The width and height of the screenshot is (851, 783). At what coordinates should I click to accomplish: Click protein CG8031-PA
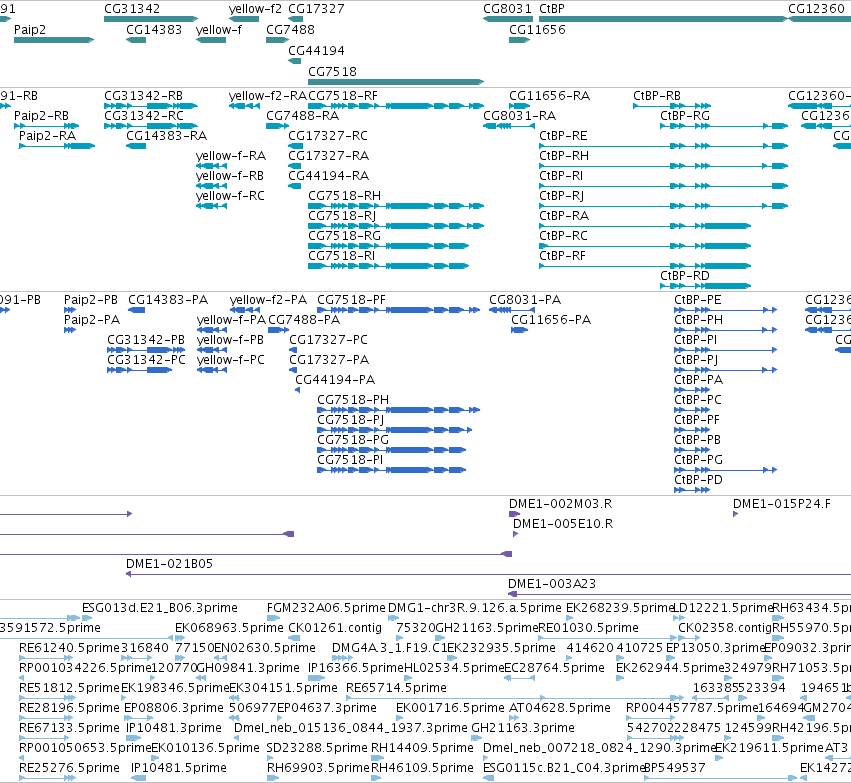pyautogui.click(x=525, y=300)
